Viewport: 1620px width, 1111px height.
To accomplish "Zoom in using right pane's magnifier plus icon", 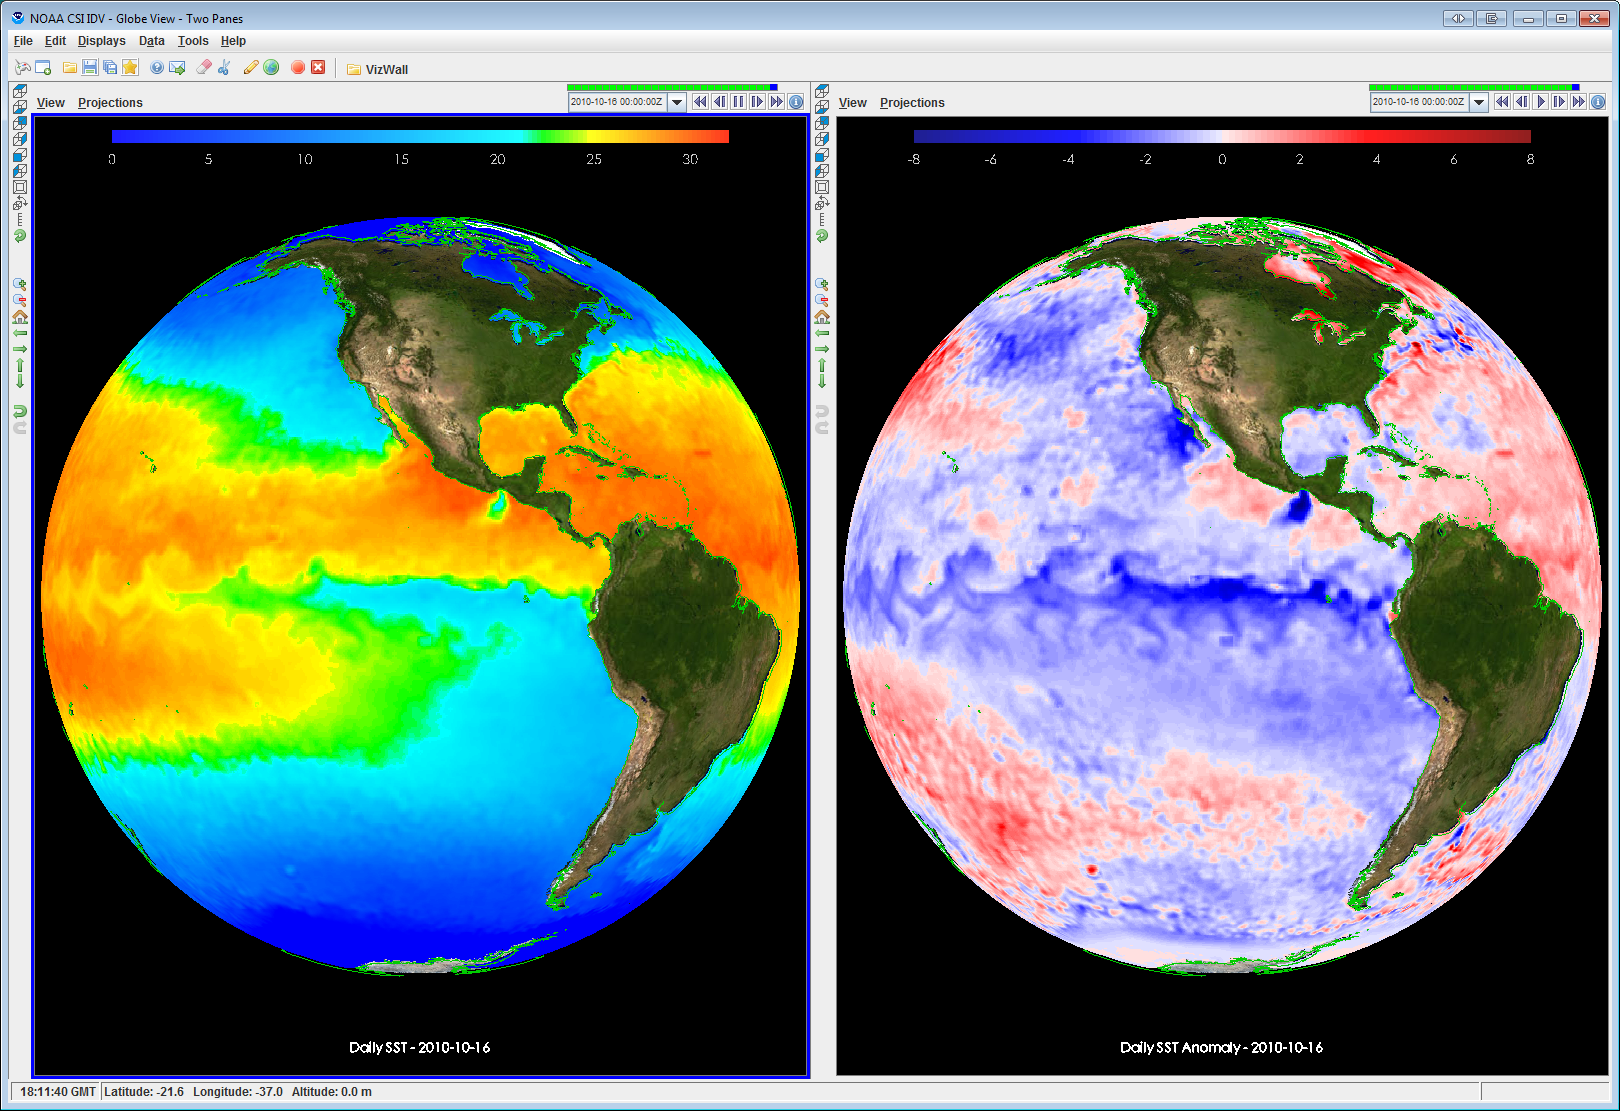I will (x=822, y=285).
